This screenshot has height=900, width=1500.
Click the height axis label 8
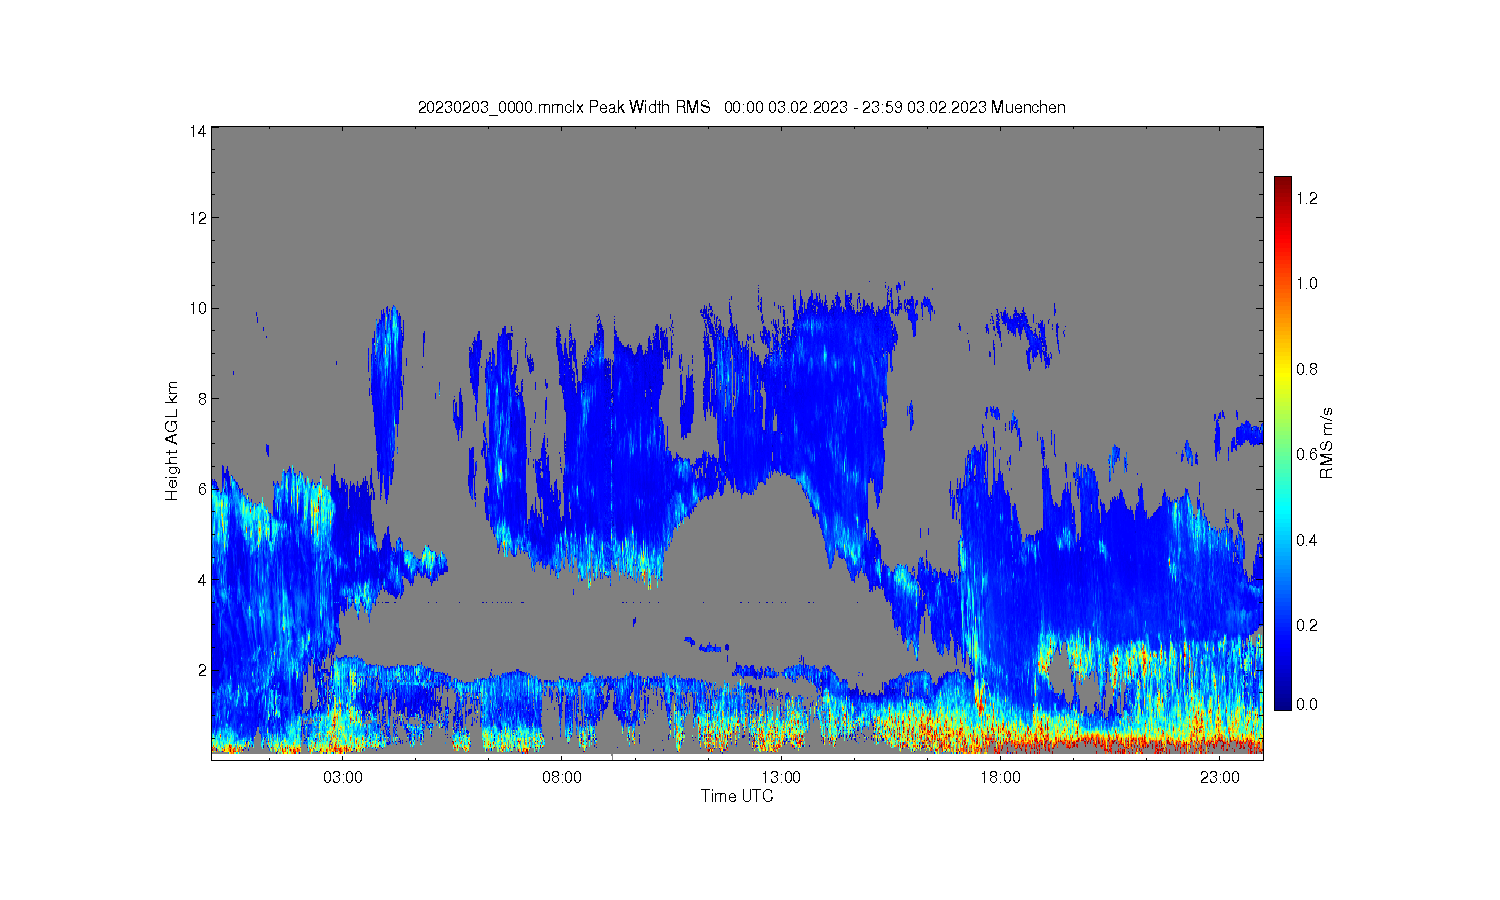coord(202,398)
